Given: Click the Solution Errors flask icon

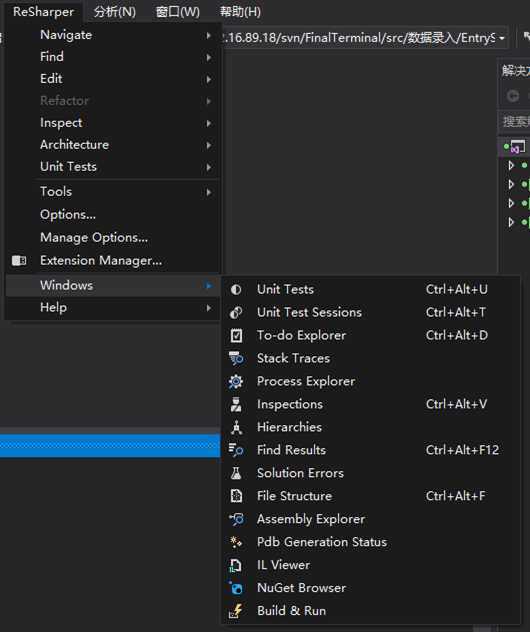Looking at the screenshot, I should [x=236, y=473].
